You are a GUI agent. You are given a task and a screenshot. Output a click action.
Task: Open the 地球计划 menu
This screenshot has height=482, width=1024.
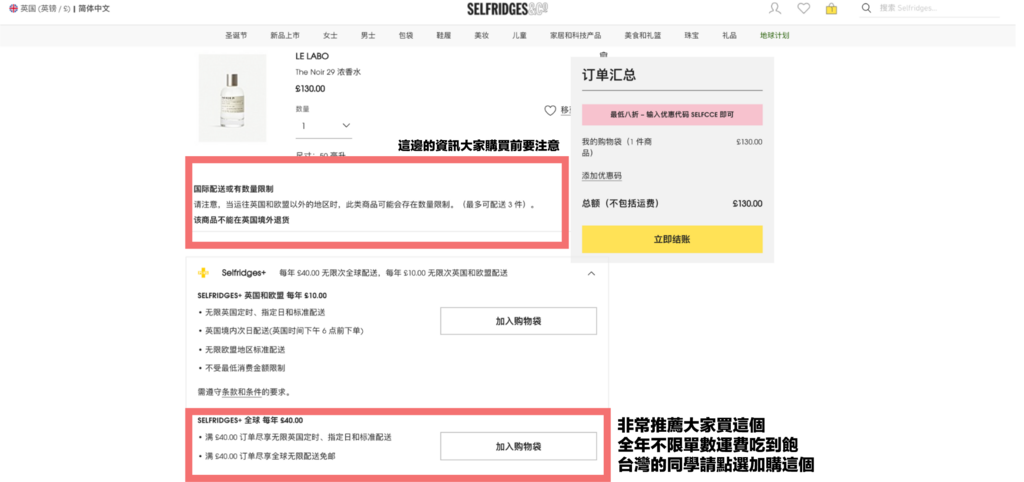pos(775,36)
